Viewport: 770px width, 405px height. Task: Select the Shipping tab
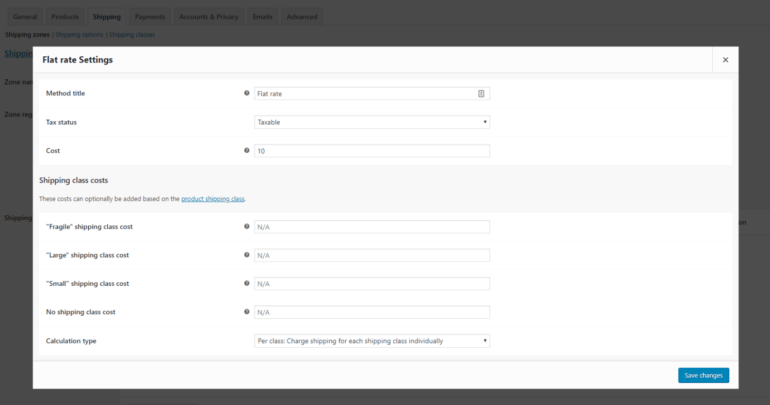click(107, 17)
